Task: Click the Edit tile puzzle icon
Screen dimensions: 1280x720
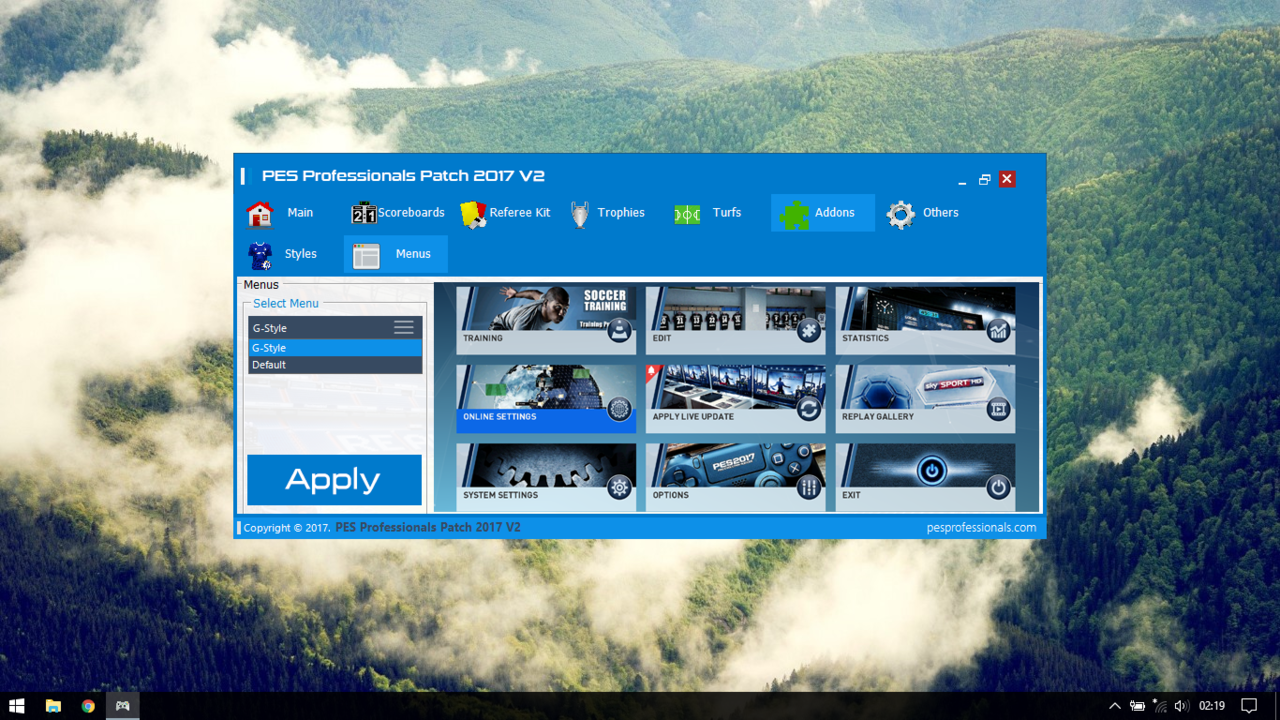Action: (x=809, y=330)
